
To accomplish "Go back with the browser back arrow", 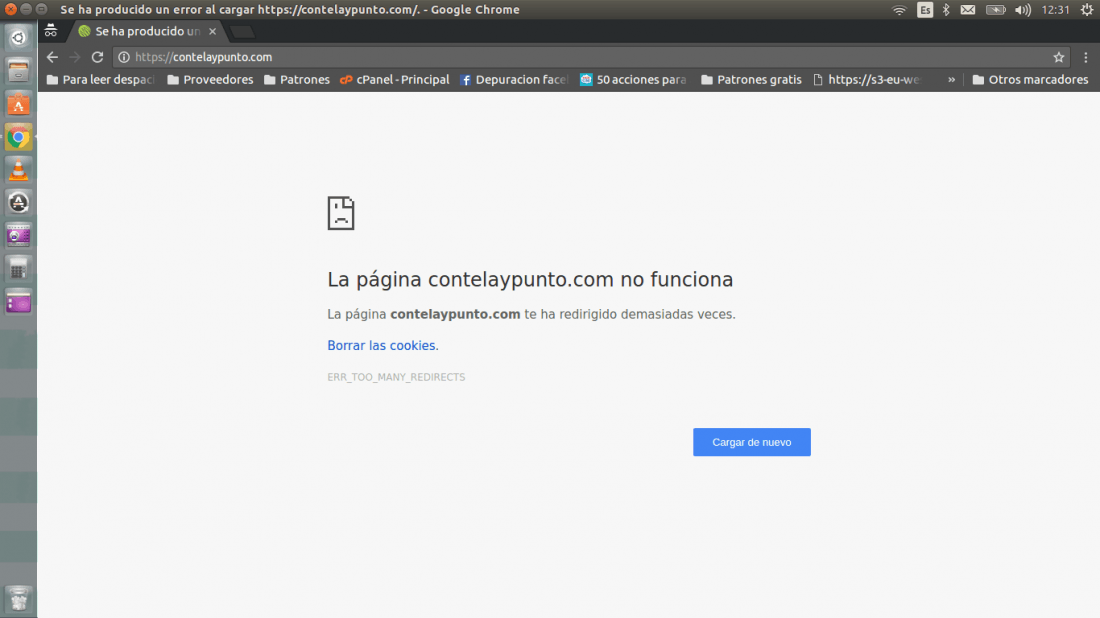I will pyautogui.click(x=53, y=58).
